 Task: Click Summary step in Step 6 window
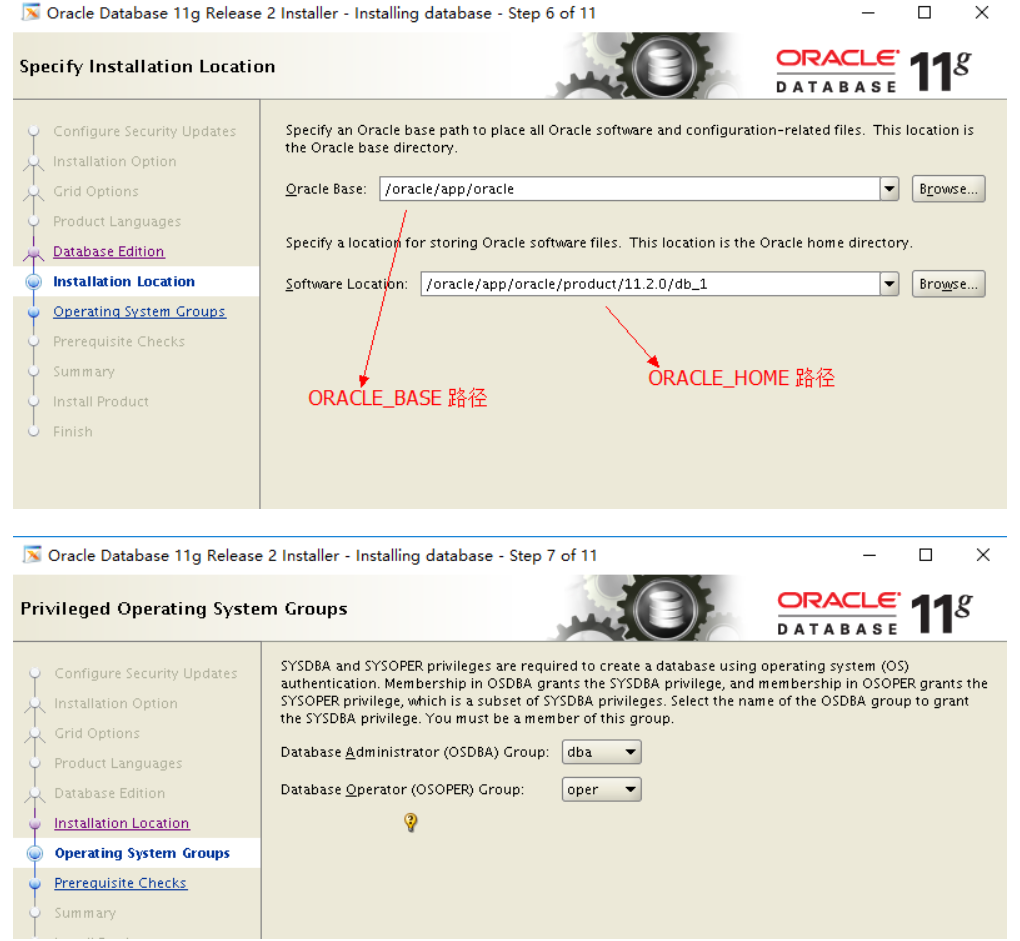pyautogui.click(x=84, y=372)
